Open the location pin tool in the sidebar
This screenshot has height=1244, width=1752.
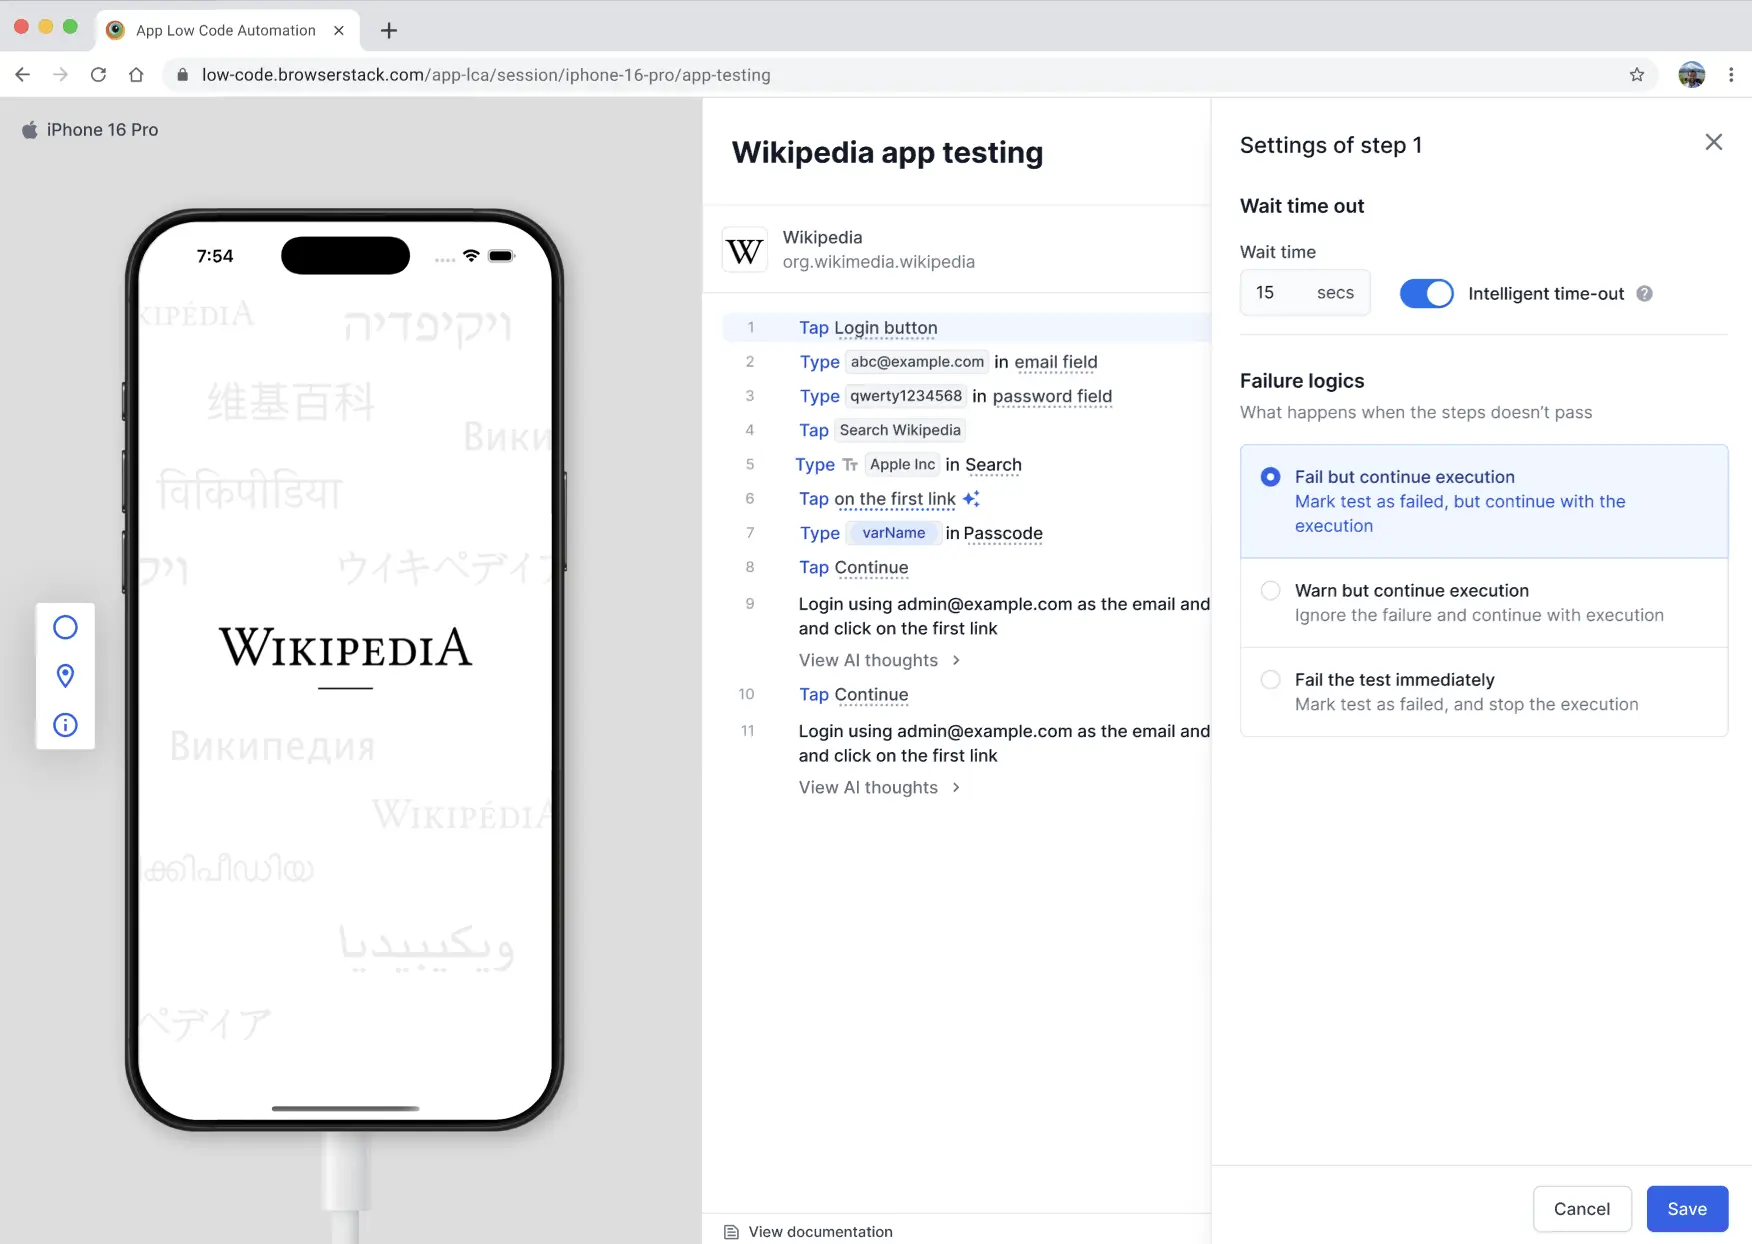(x=65, y=676)
